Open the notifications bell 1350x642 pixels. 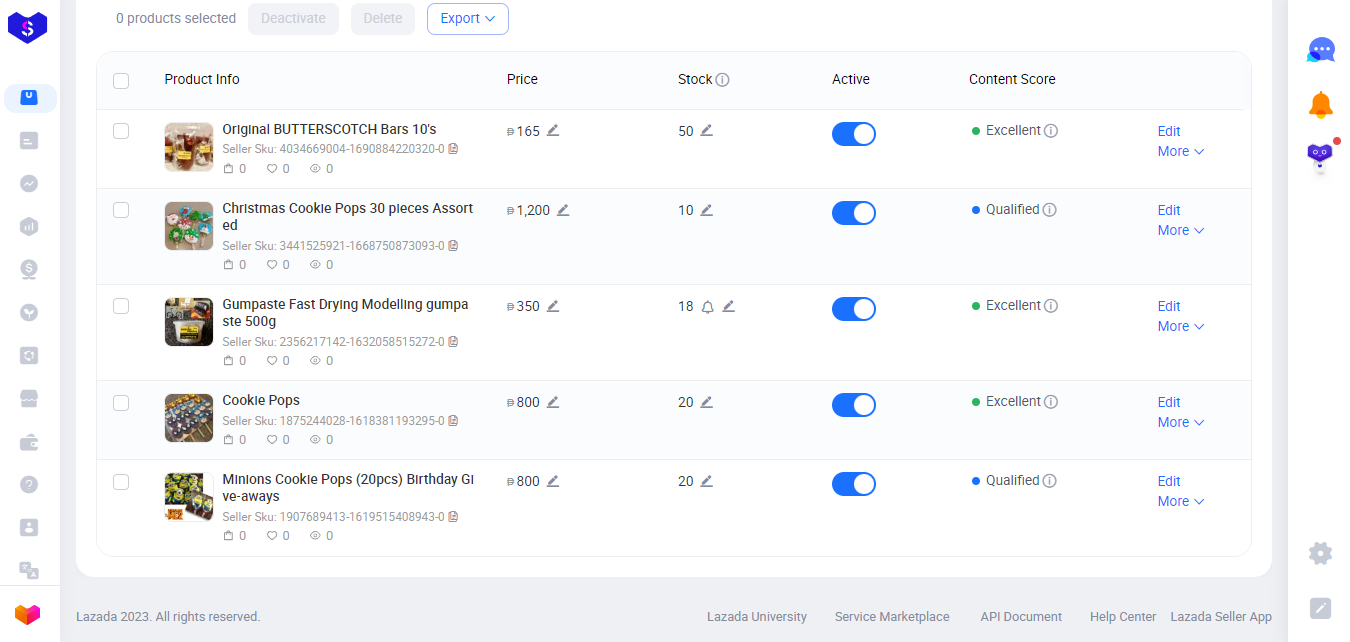(1321, 104)
